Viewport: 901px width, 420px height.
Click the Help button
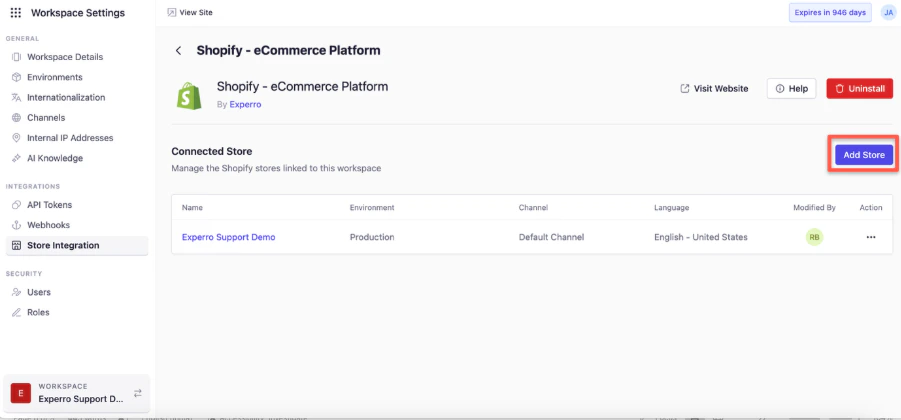click(x=791, y=89)
